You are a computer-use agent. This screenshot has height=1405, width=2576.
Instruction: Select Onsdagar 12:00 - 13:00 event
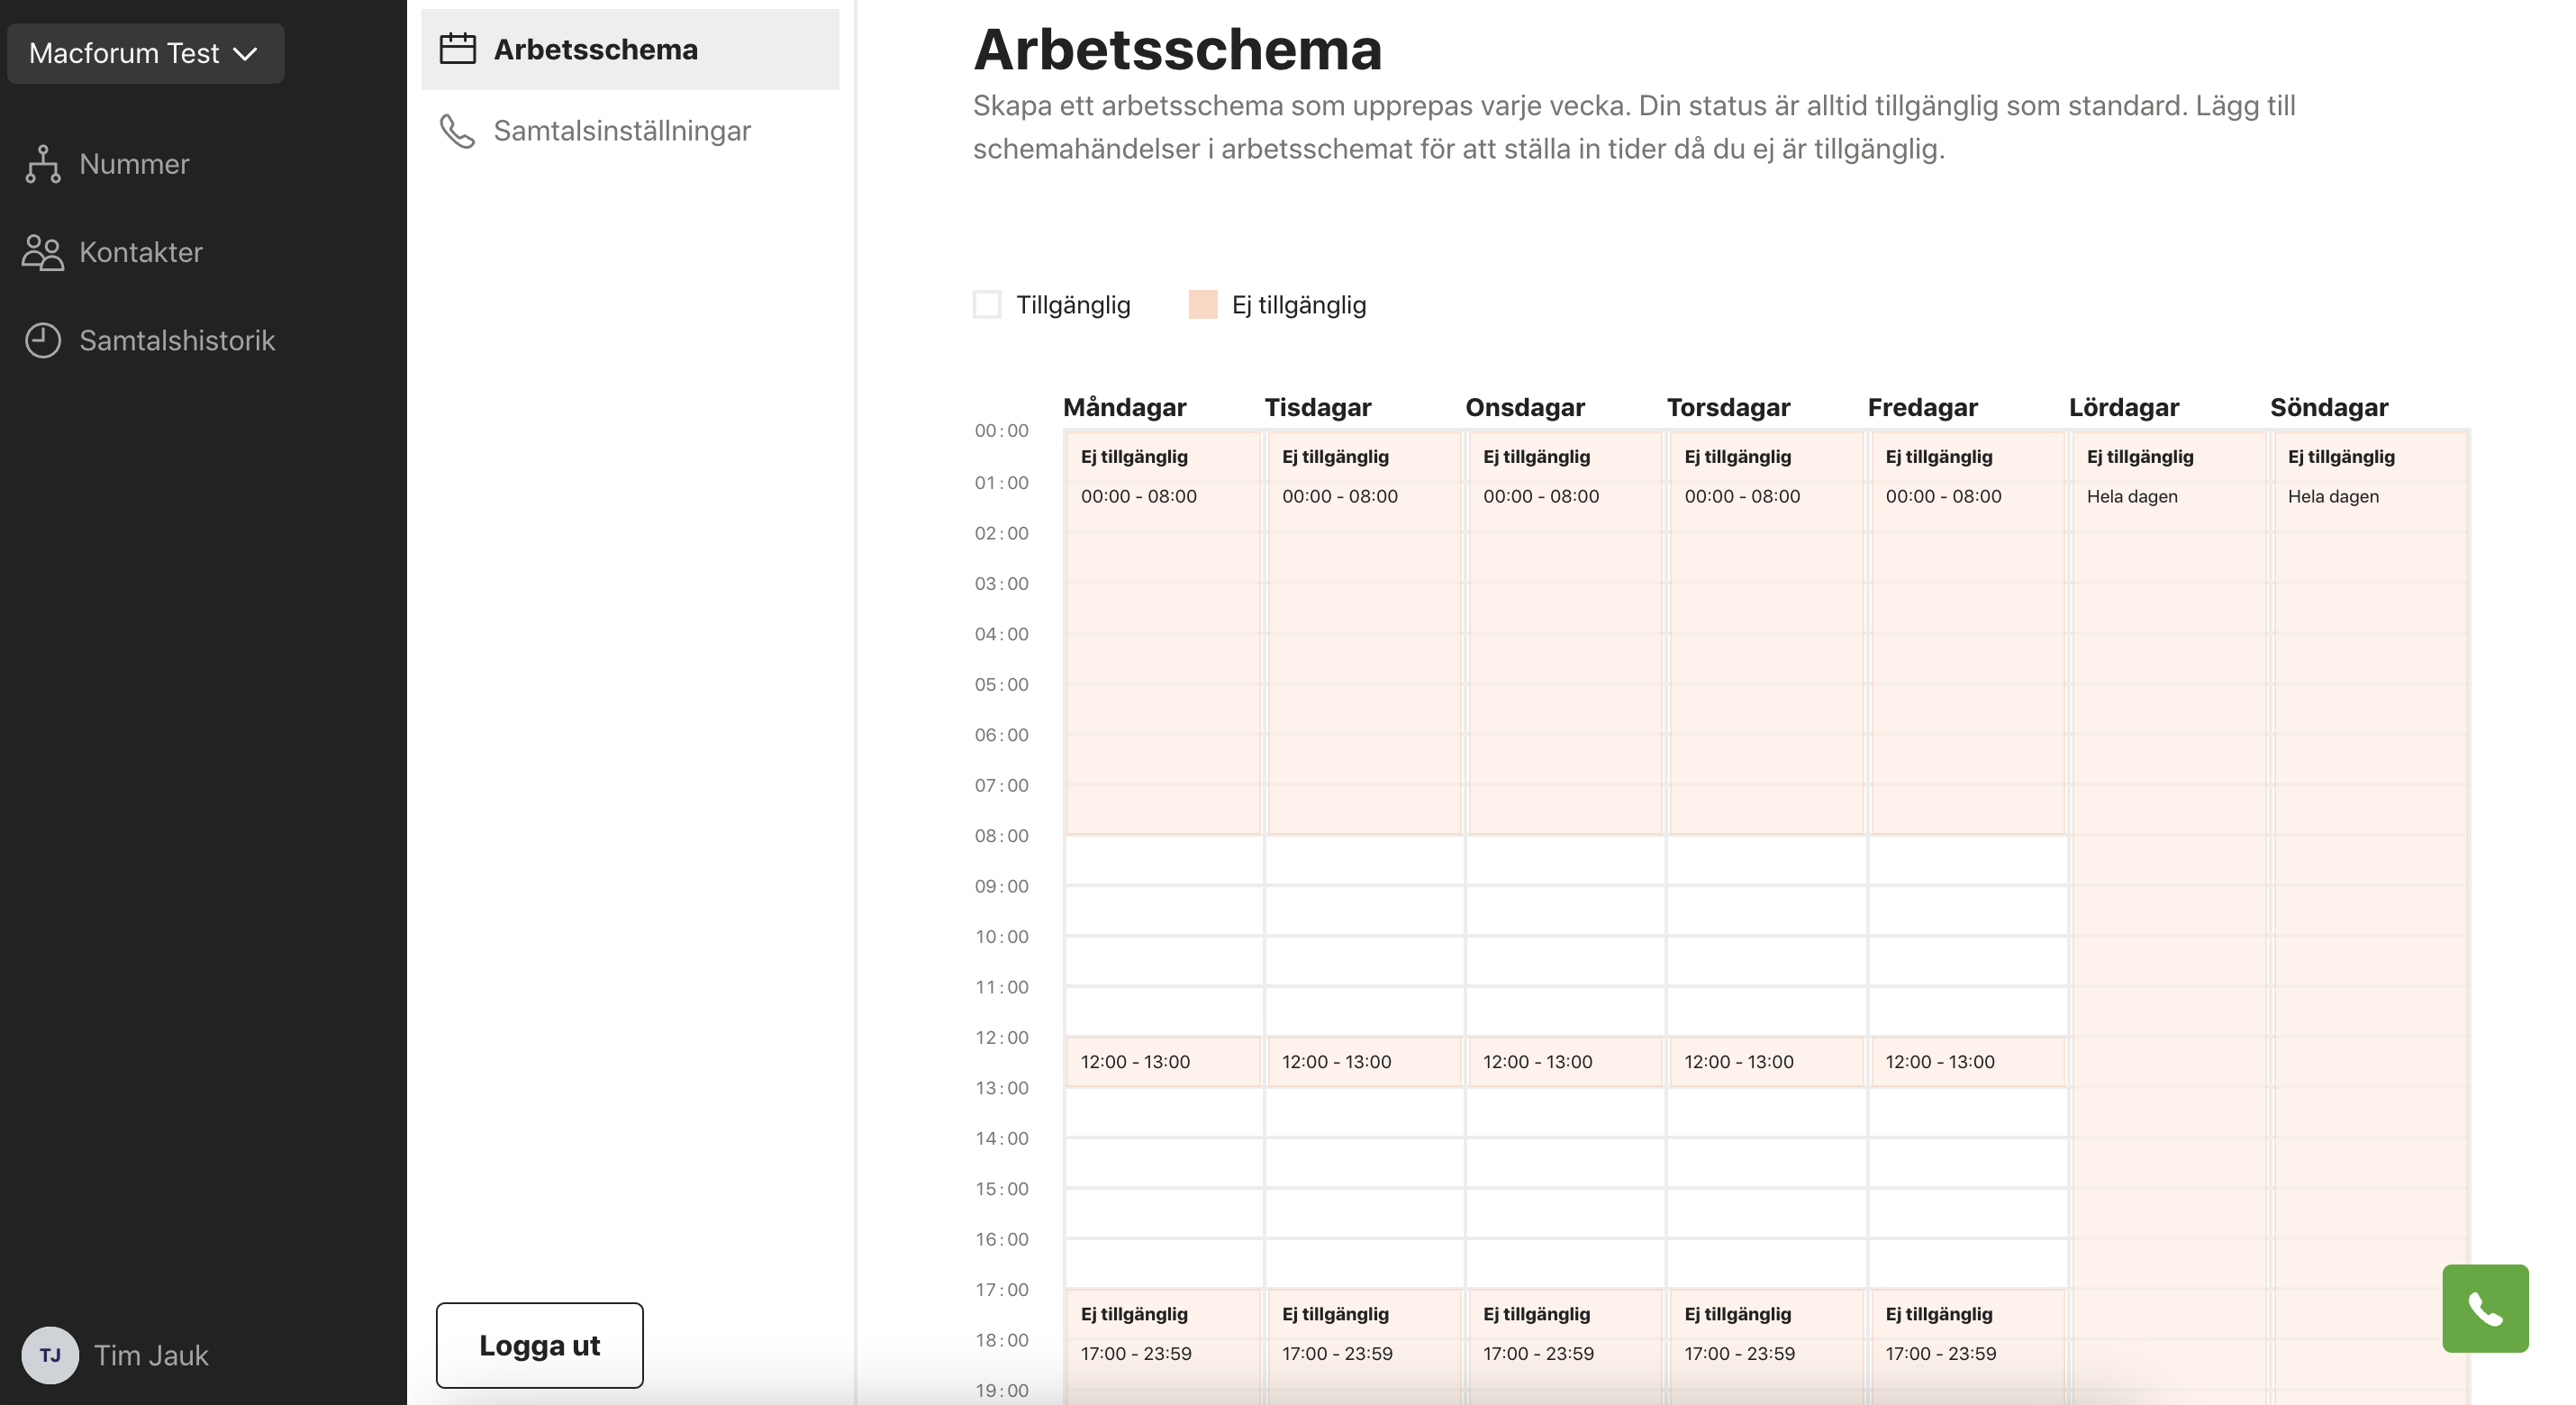pos(1565,1062)
